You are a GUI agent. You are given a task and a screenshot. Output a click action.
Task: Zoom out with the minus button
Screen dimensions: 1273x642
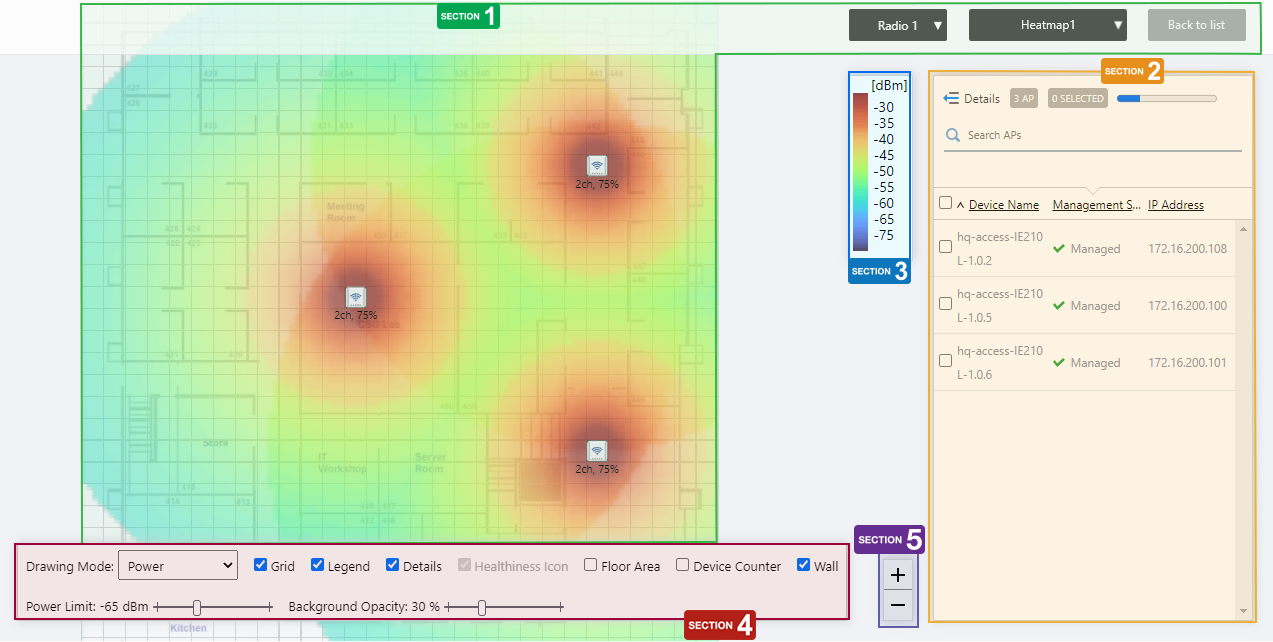tap(897, 605)
